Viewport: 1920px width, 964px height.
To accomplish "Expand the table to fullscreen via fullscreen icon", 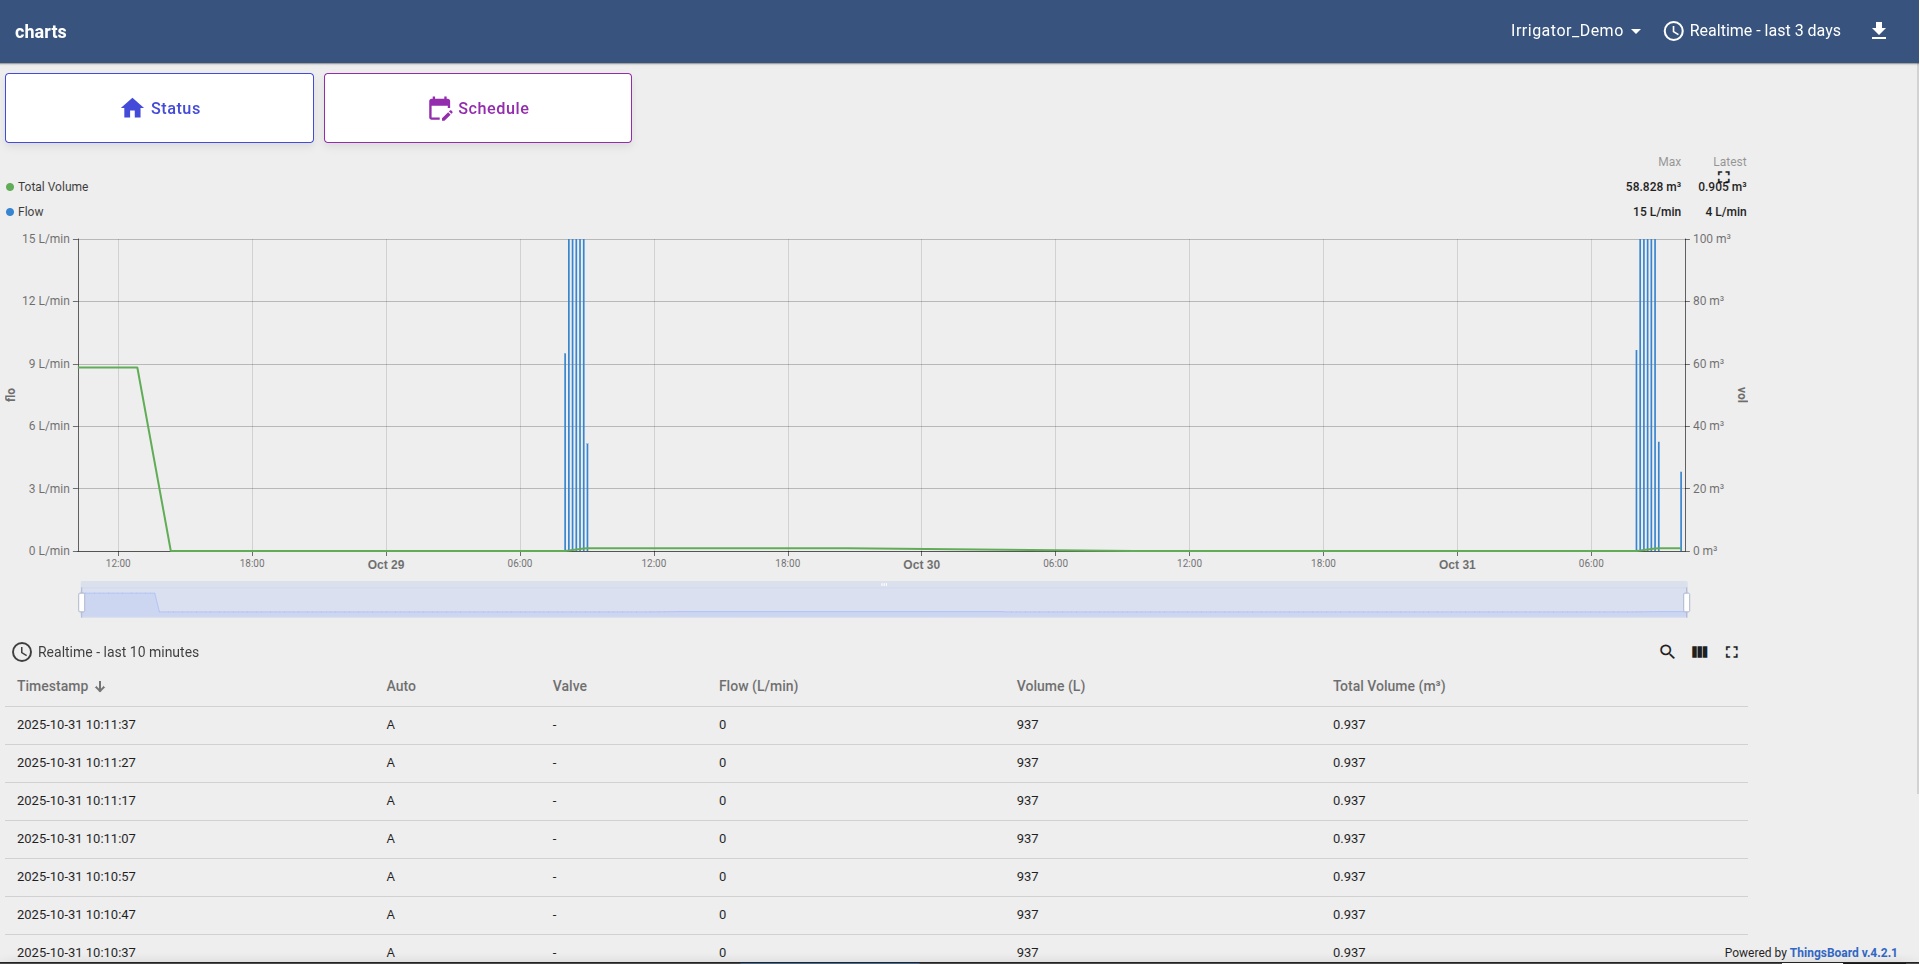I will click(x=1733, y=652).
